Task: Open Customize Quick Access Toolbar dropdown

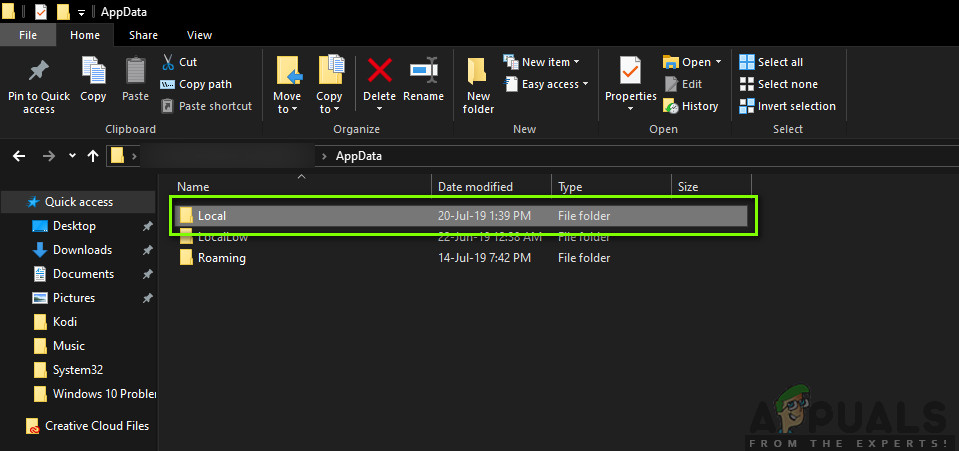Action: [81, 12]
